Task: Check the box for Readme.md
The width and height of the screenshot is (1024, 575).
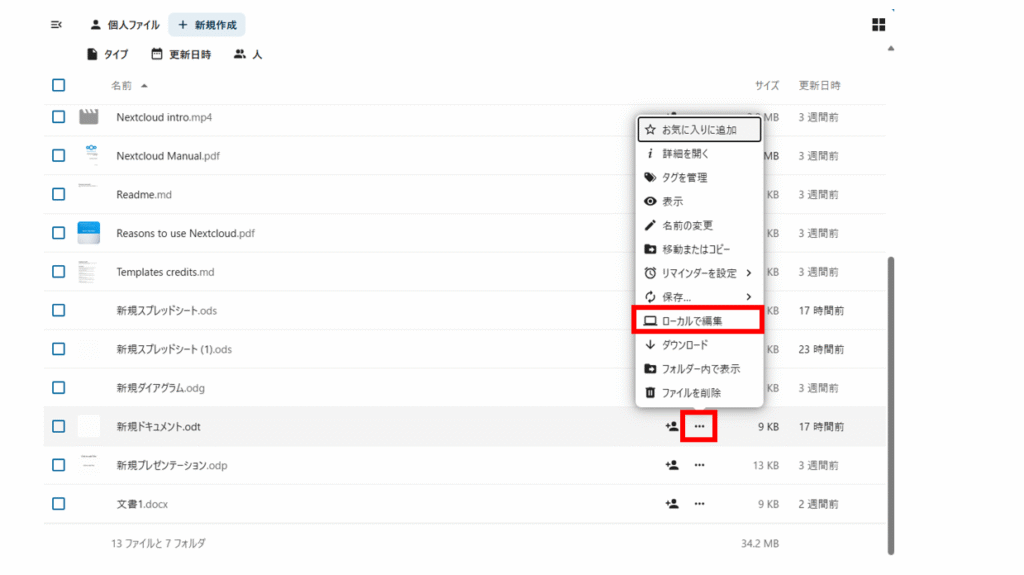Action: tap(58, 195)
